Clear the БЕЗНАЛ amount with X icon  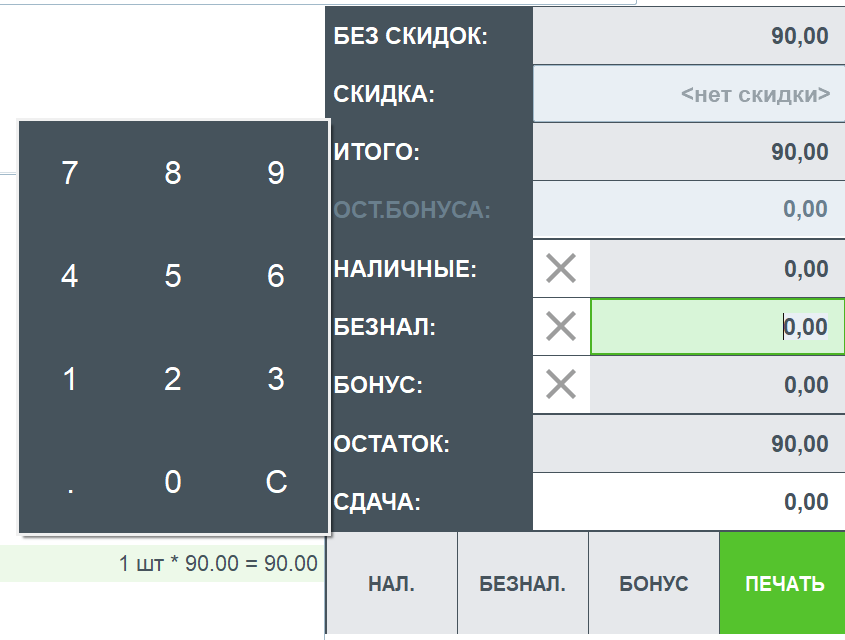(561, 326)
